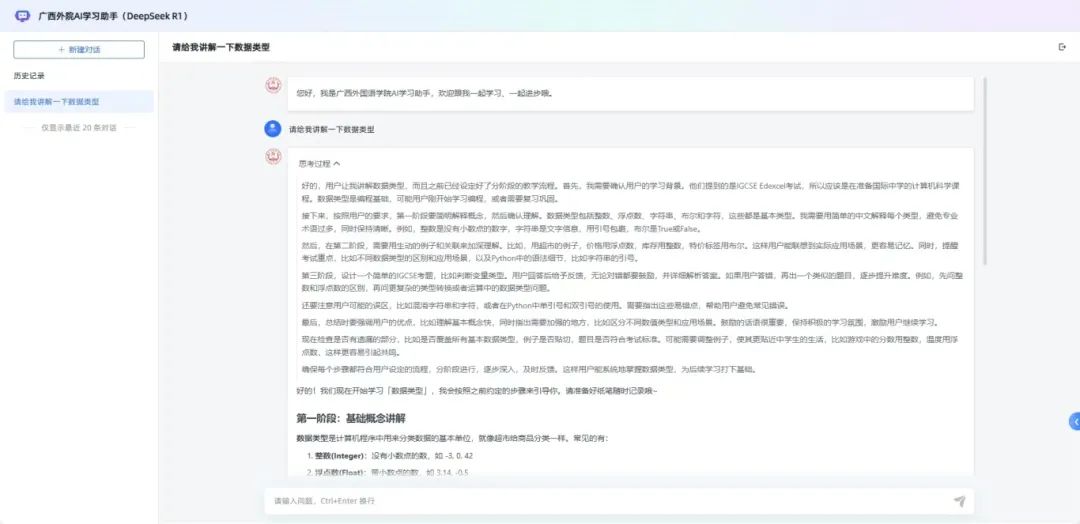
Task: Click the chat message scrollbar
Action: point(985,170)
